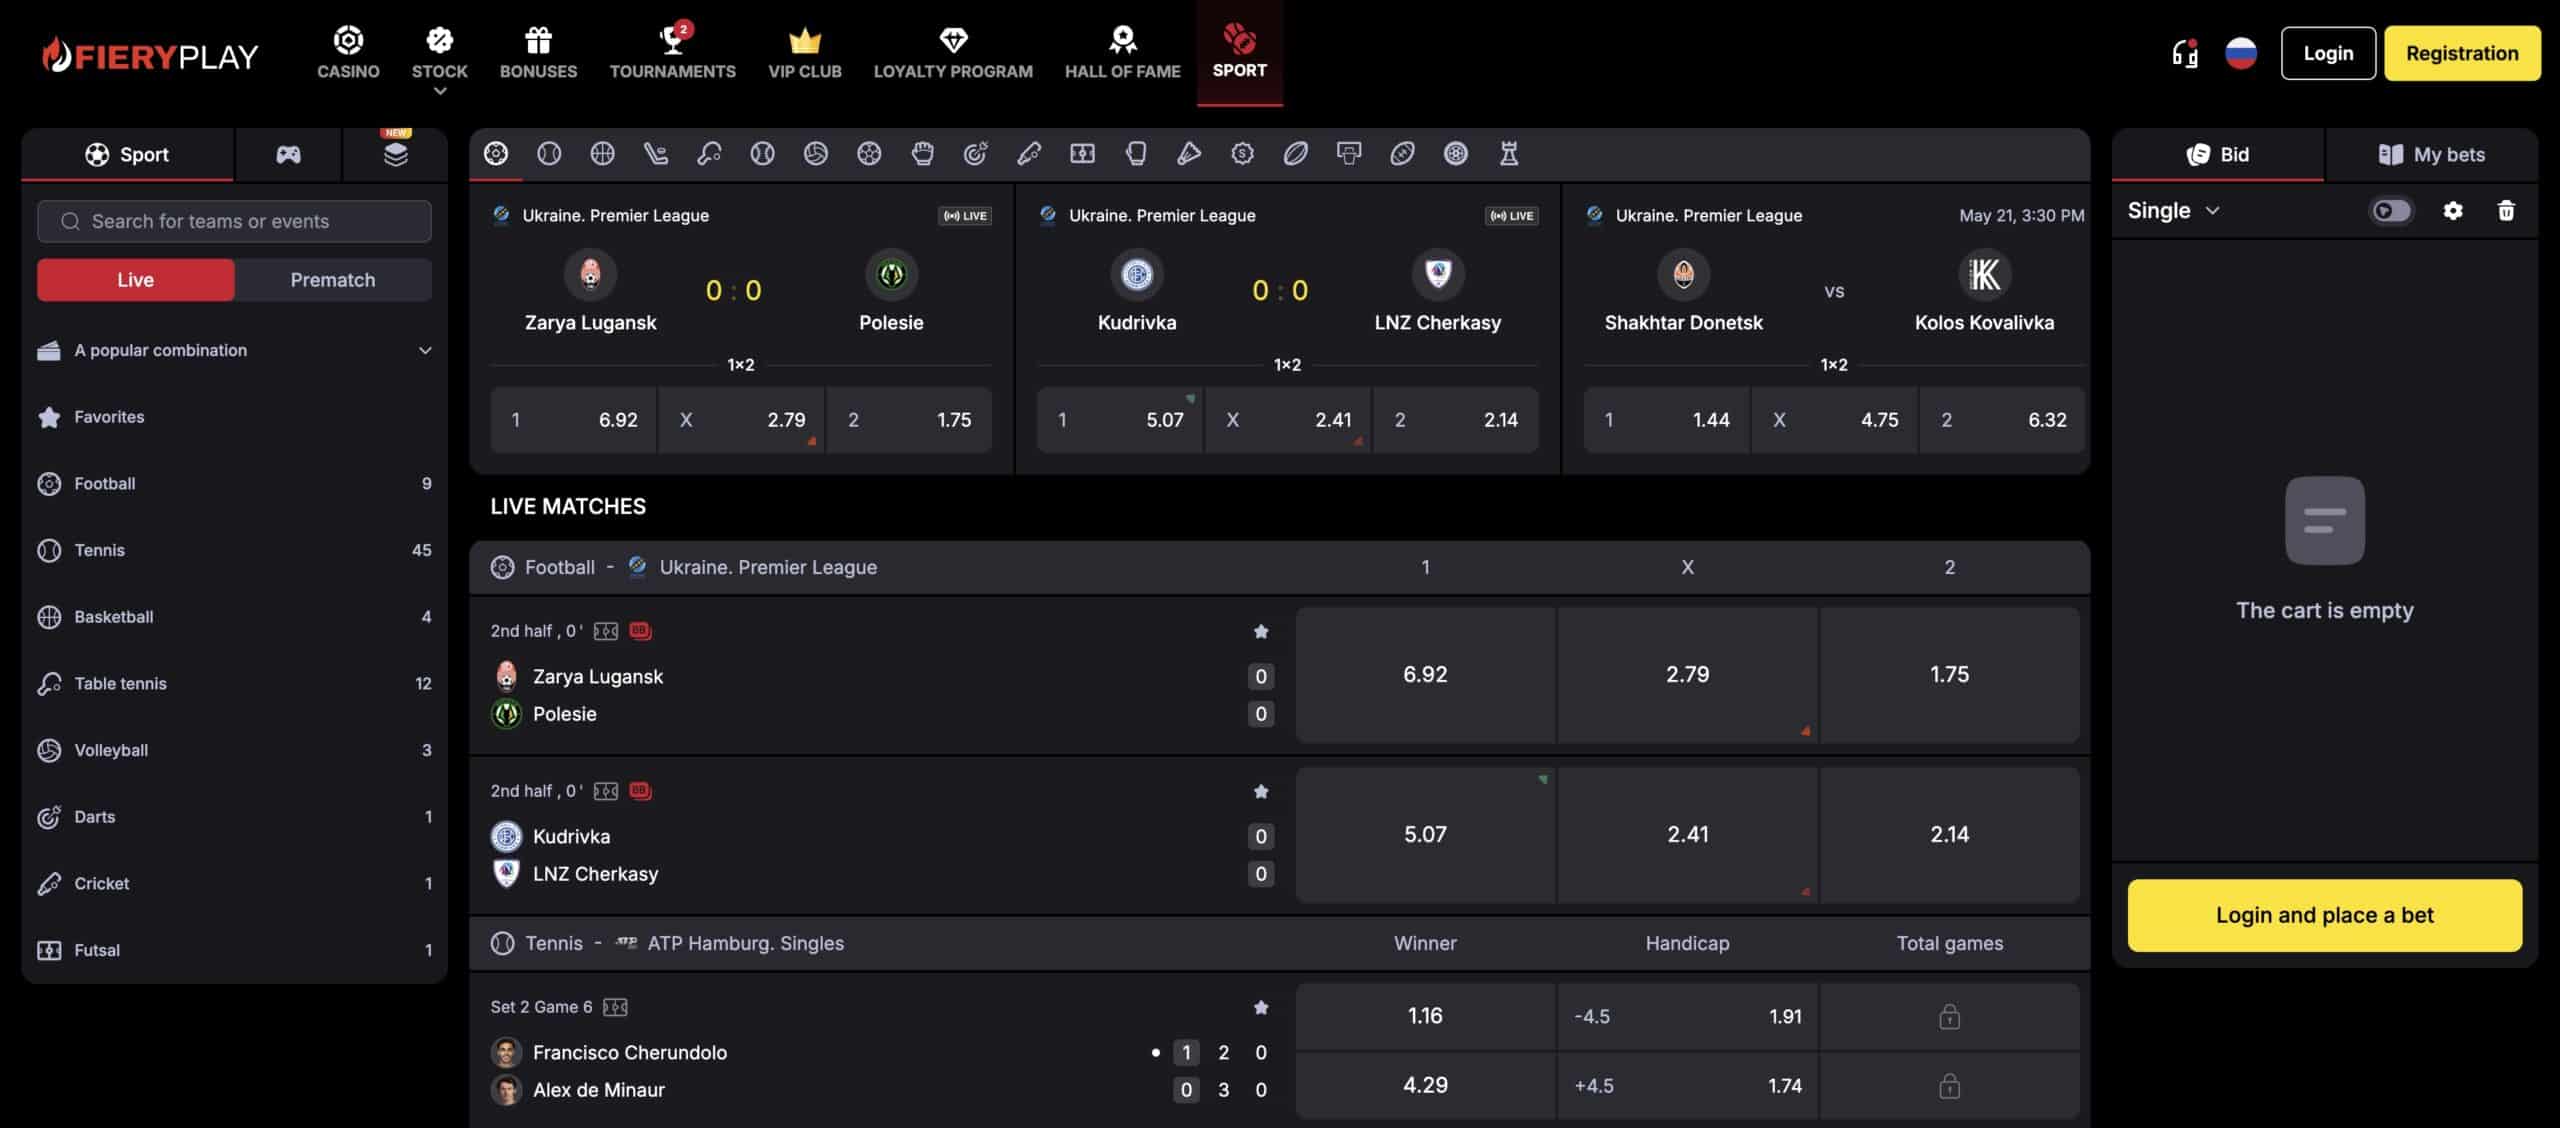The width and height of the screenshot is (2560, 1128).
Task: Switch the event filter to Prematch
Action: 333,280
